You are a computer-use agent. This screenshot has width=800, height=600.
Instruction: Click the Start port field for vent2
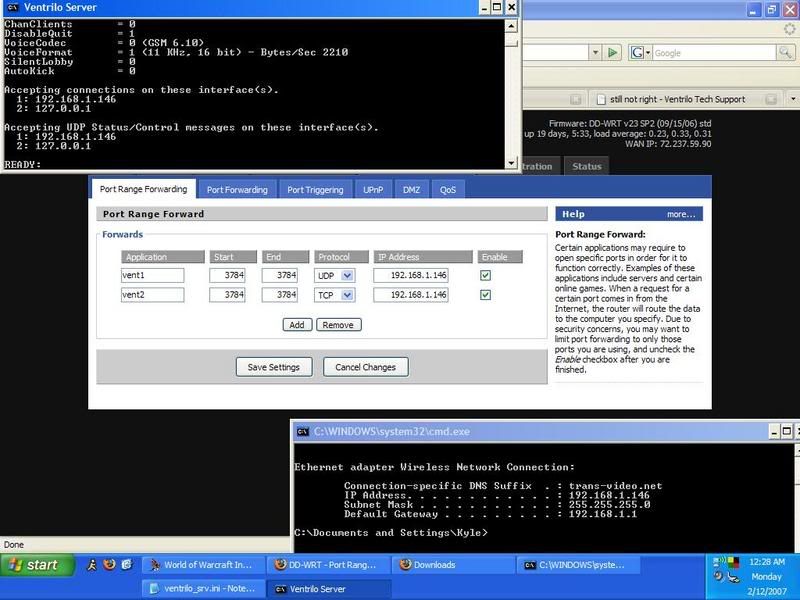tap(227, 295)
